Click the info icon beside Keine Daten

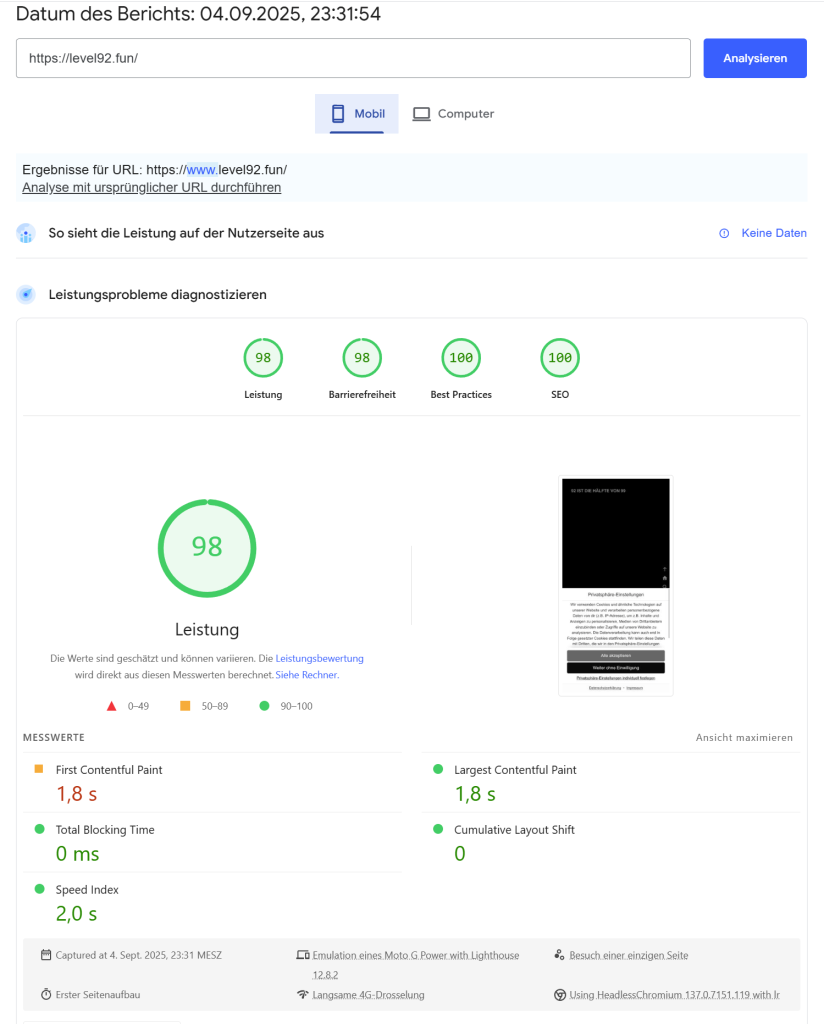point(724,233)
